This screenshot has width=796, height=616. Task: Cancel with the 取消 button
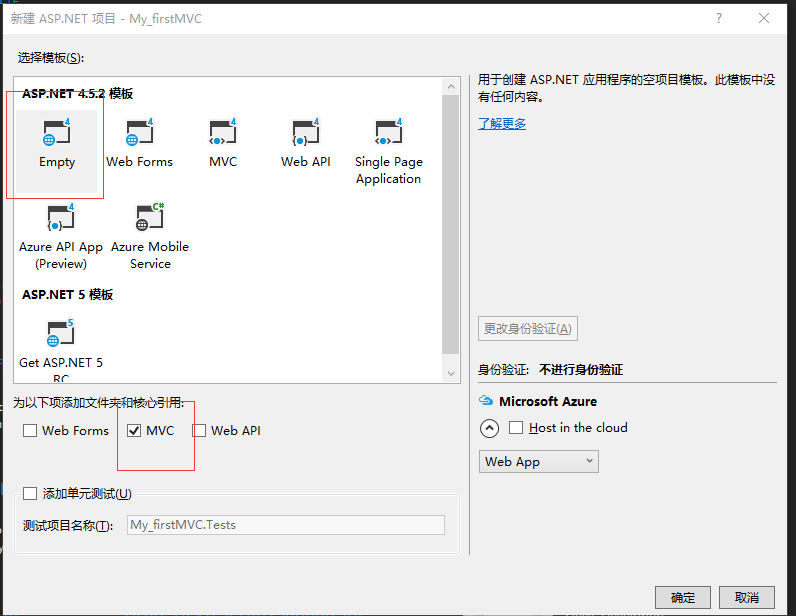coord(747,597)
